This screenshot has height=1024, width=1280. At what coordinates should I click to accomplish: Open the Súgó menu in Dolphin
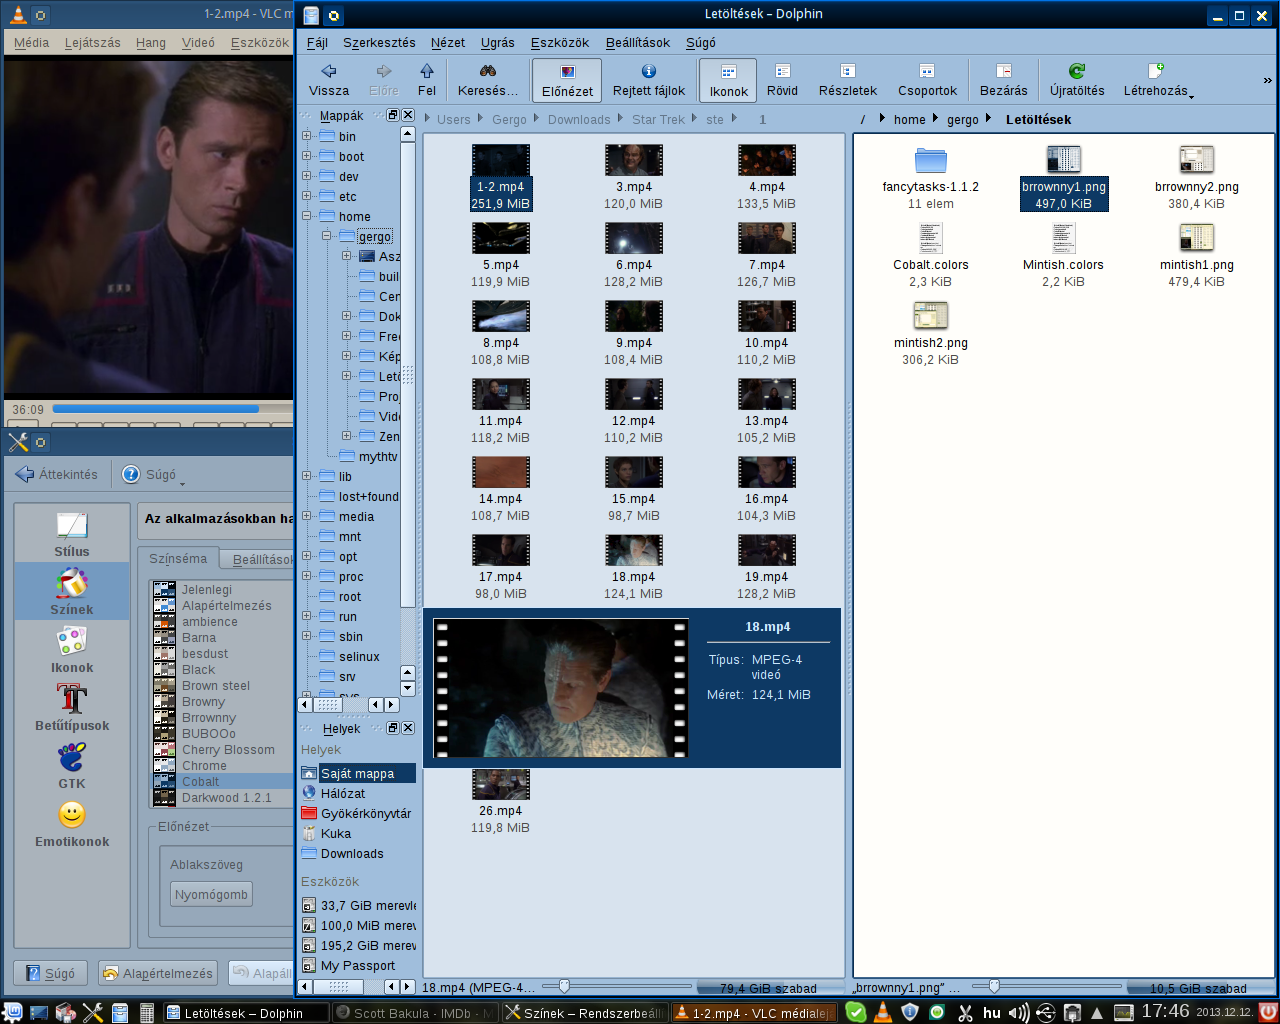tap(701, 43)
